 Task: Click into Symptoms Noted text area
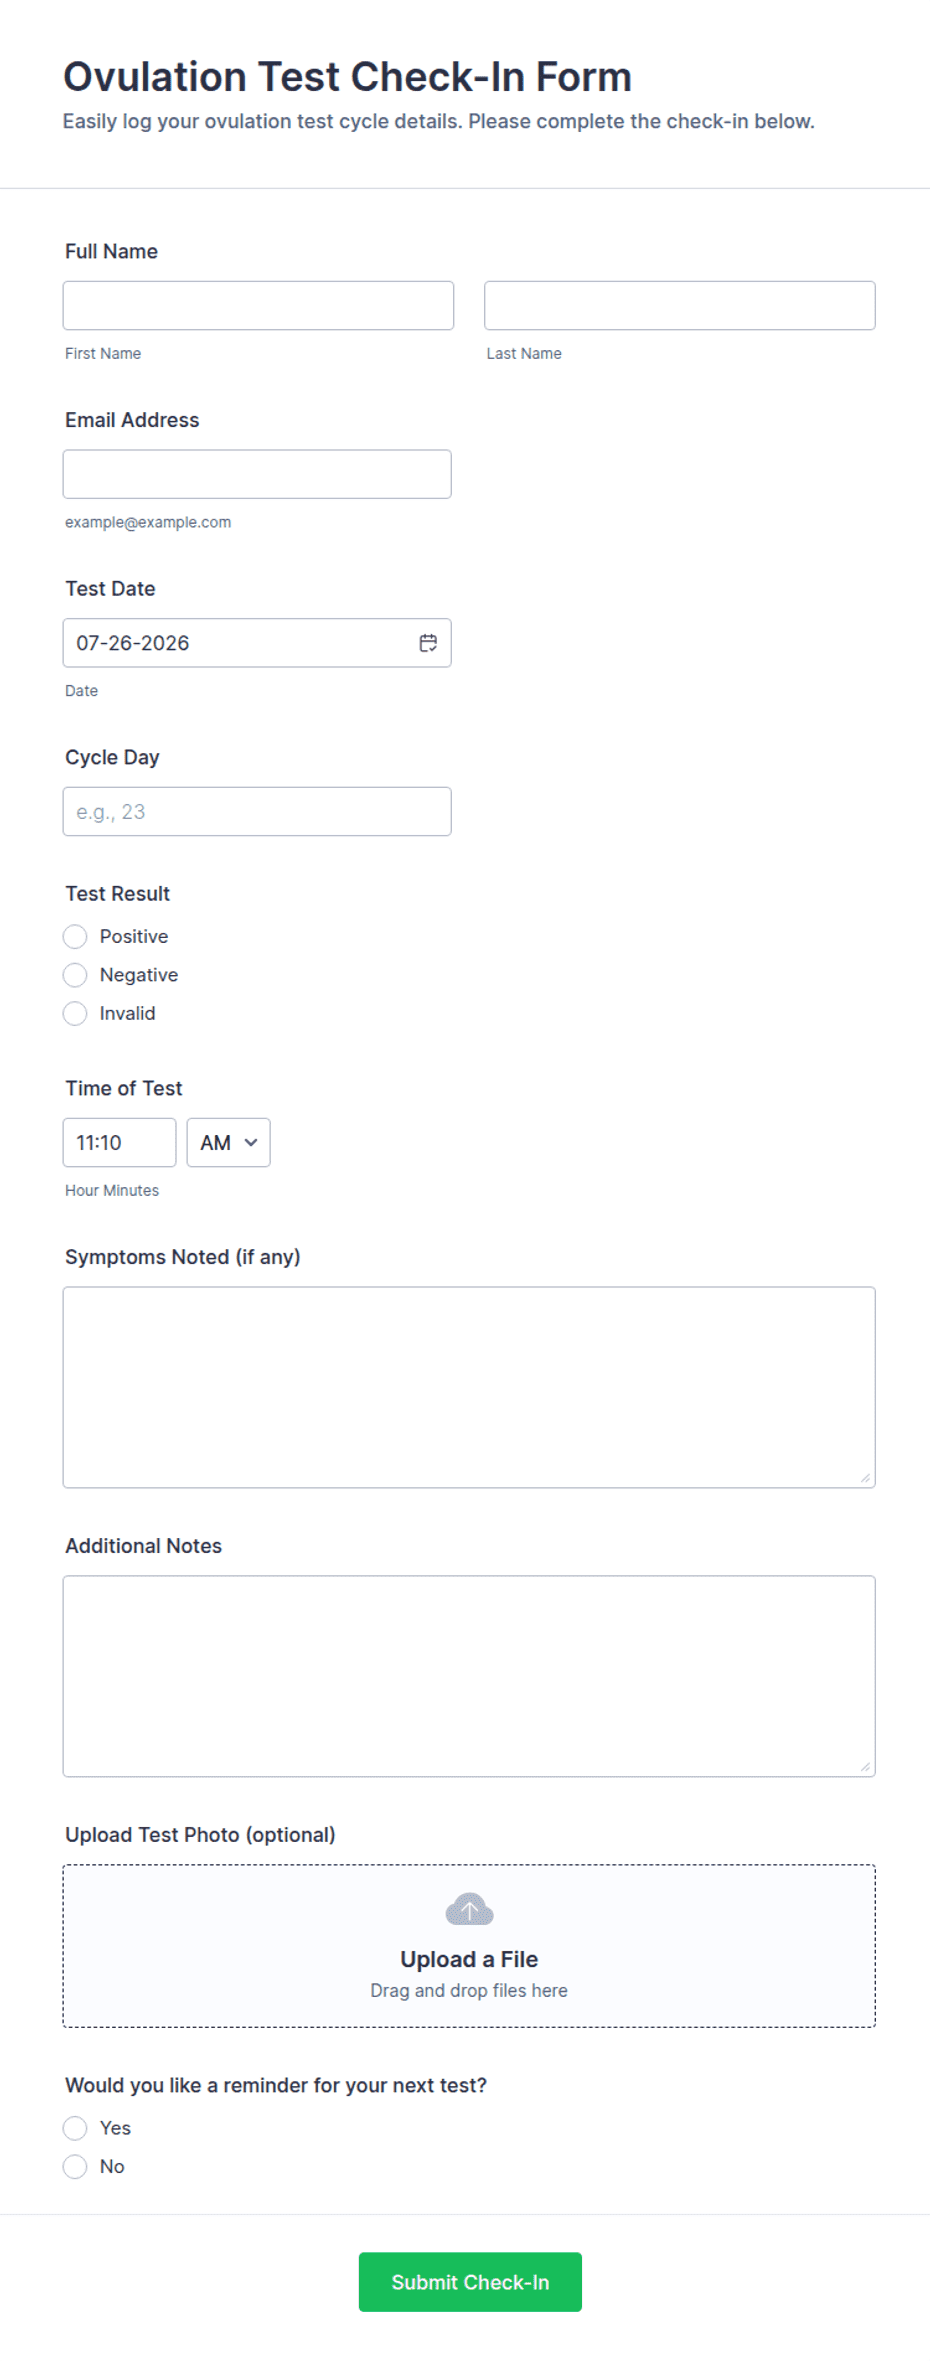tap(469, 1388)
